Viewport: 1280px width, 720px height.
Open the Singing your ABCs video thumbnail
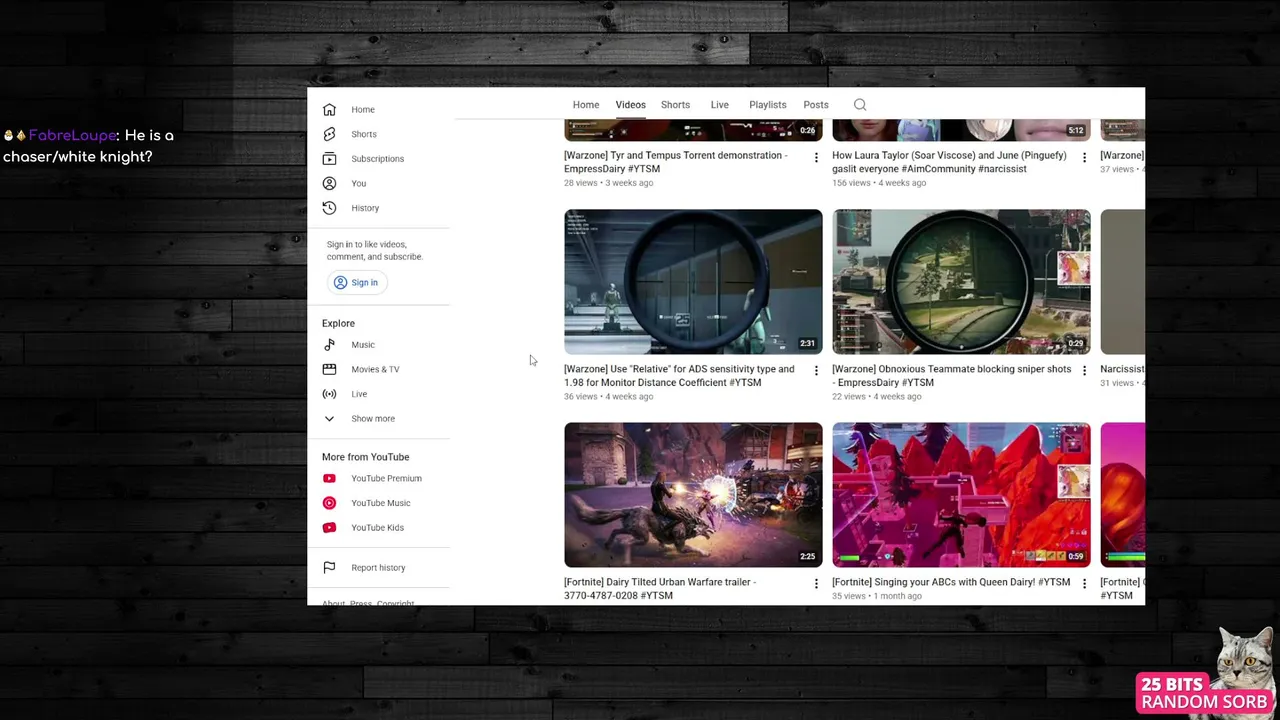pyautogui.click(x=961, y=495)
